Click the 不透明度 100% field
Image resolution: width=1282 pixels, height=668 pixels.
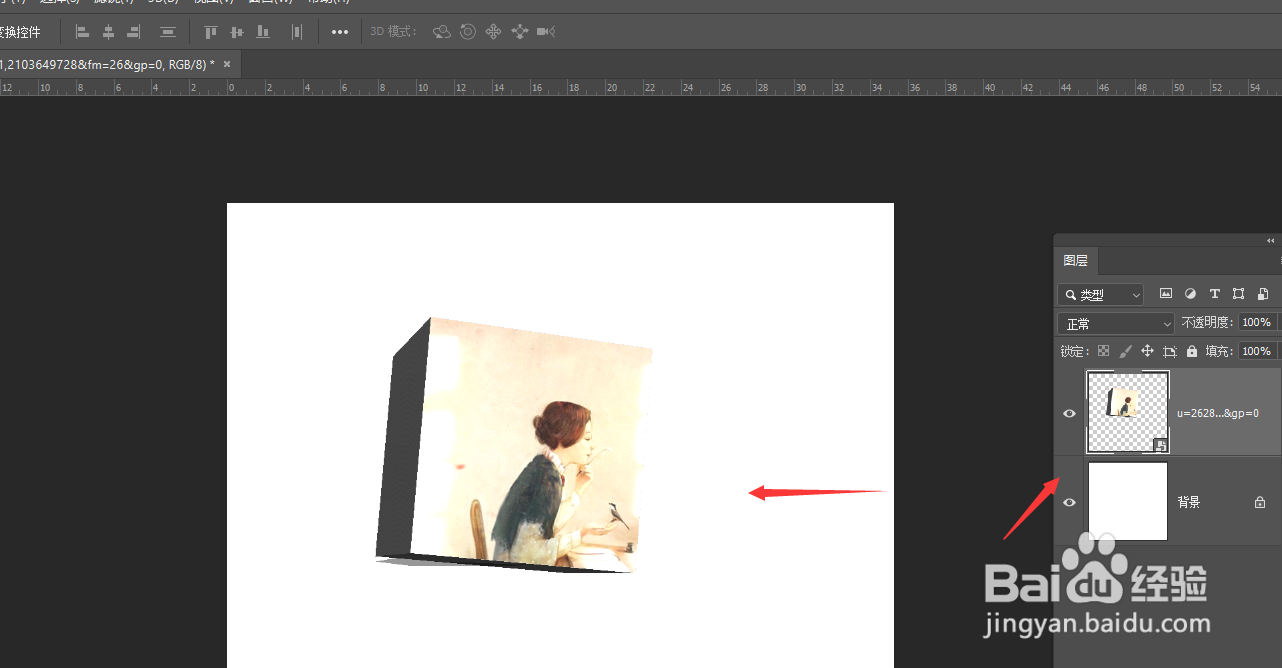pos(1259,323)
